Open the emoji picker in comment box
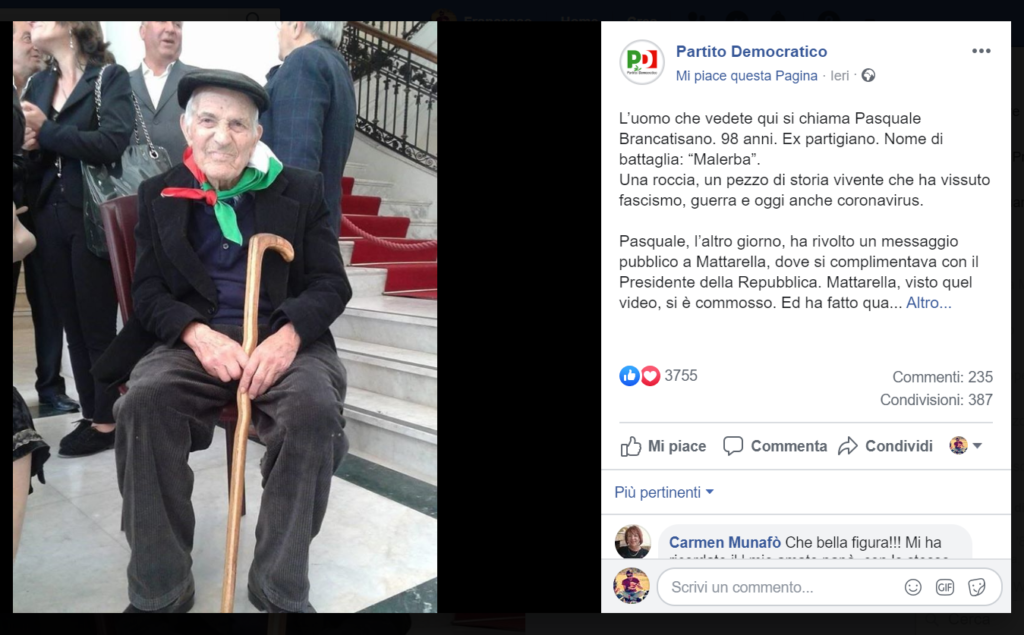Image resolution: width=1024 pixels, height=635 pixels. [913, 587]
